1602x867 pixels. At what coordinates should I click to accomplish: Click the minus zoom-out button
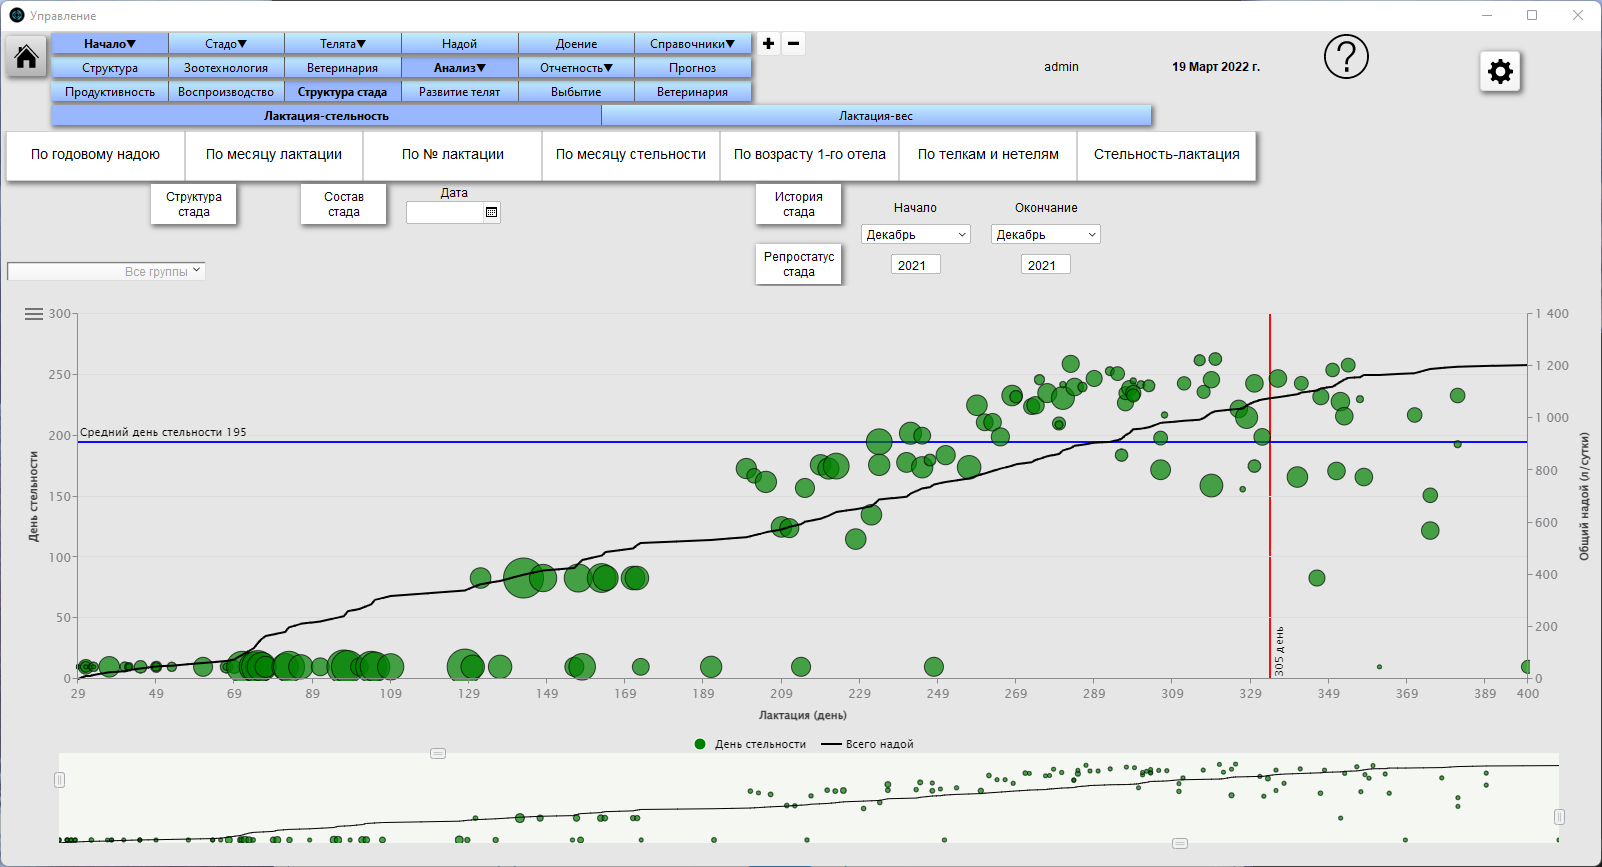point(793,43)
